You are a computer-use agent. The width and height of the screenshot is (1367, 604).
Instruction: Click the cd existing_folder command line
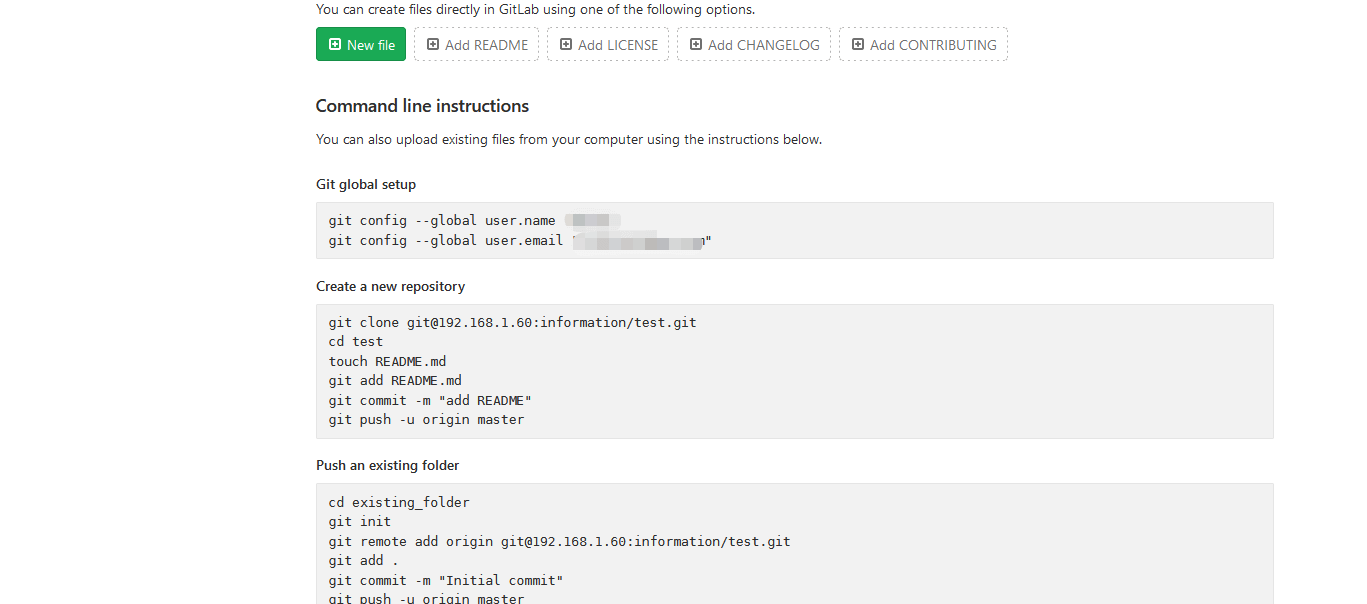coord(399,502)
